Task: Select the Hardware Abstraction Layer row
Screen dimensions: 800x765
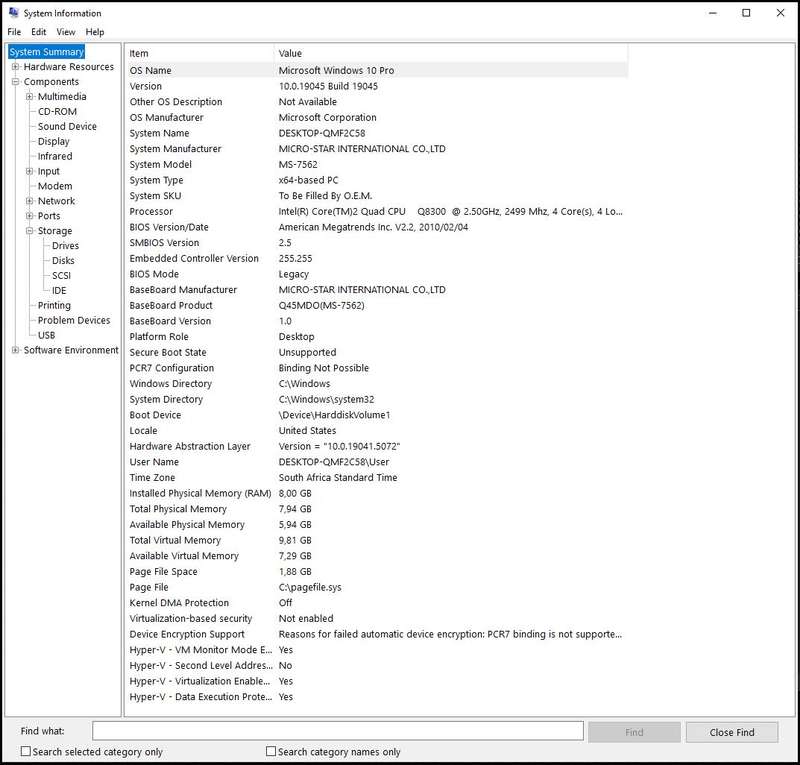Action: pos(377,446)
